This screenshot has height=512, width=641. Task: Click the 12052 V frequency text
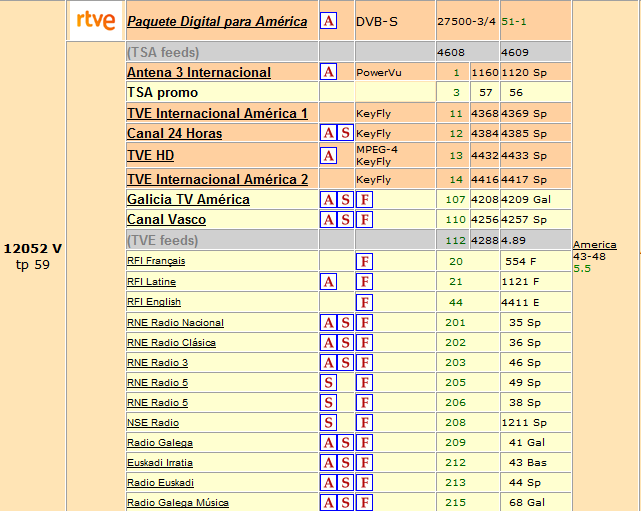click(x=33, y=249)
